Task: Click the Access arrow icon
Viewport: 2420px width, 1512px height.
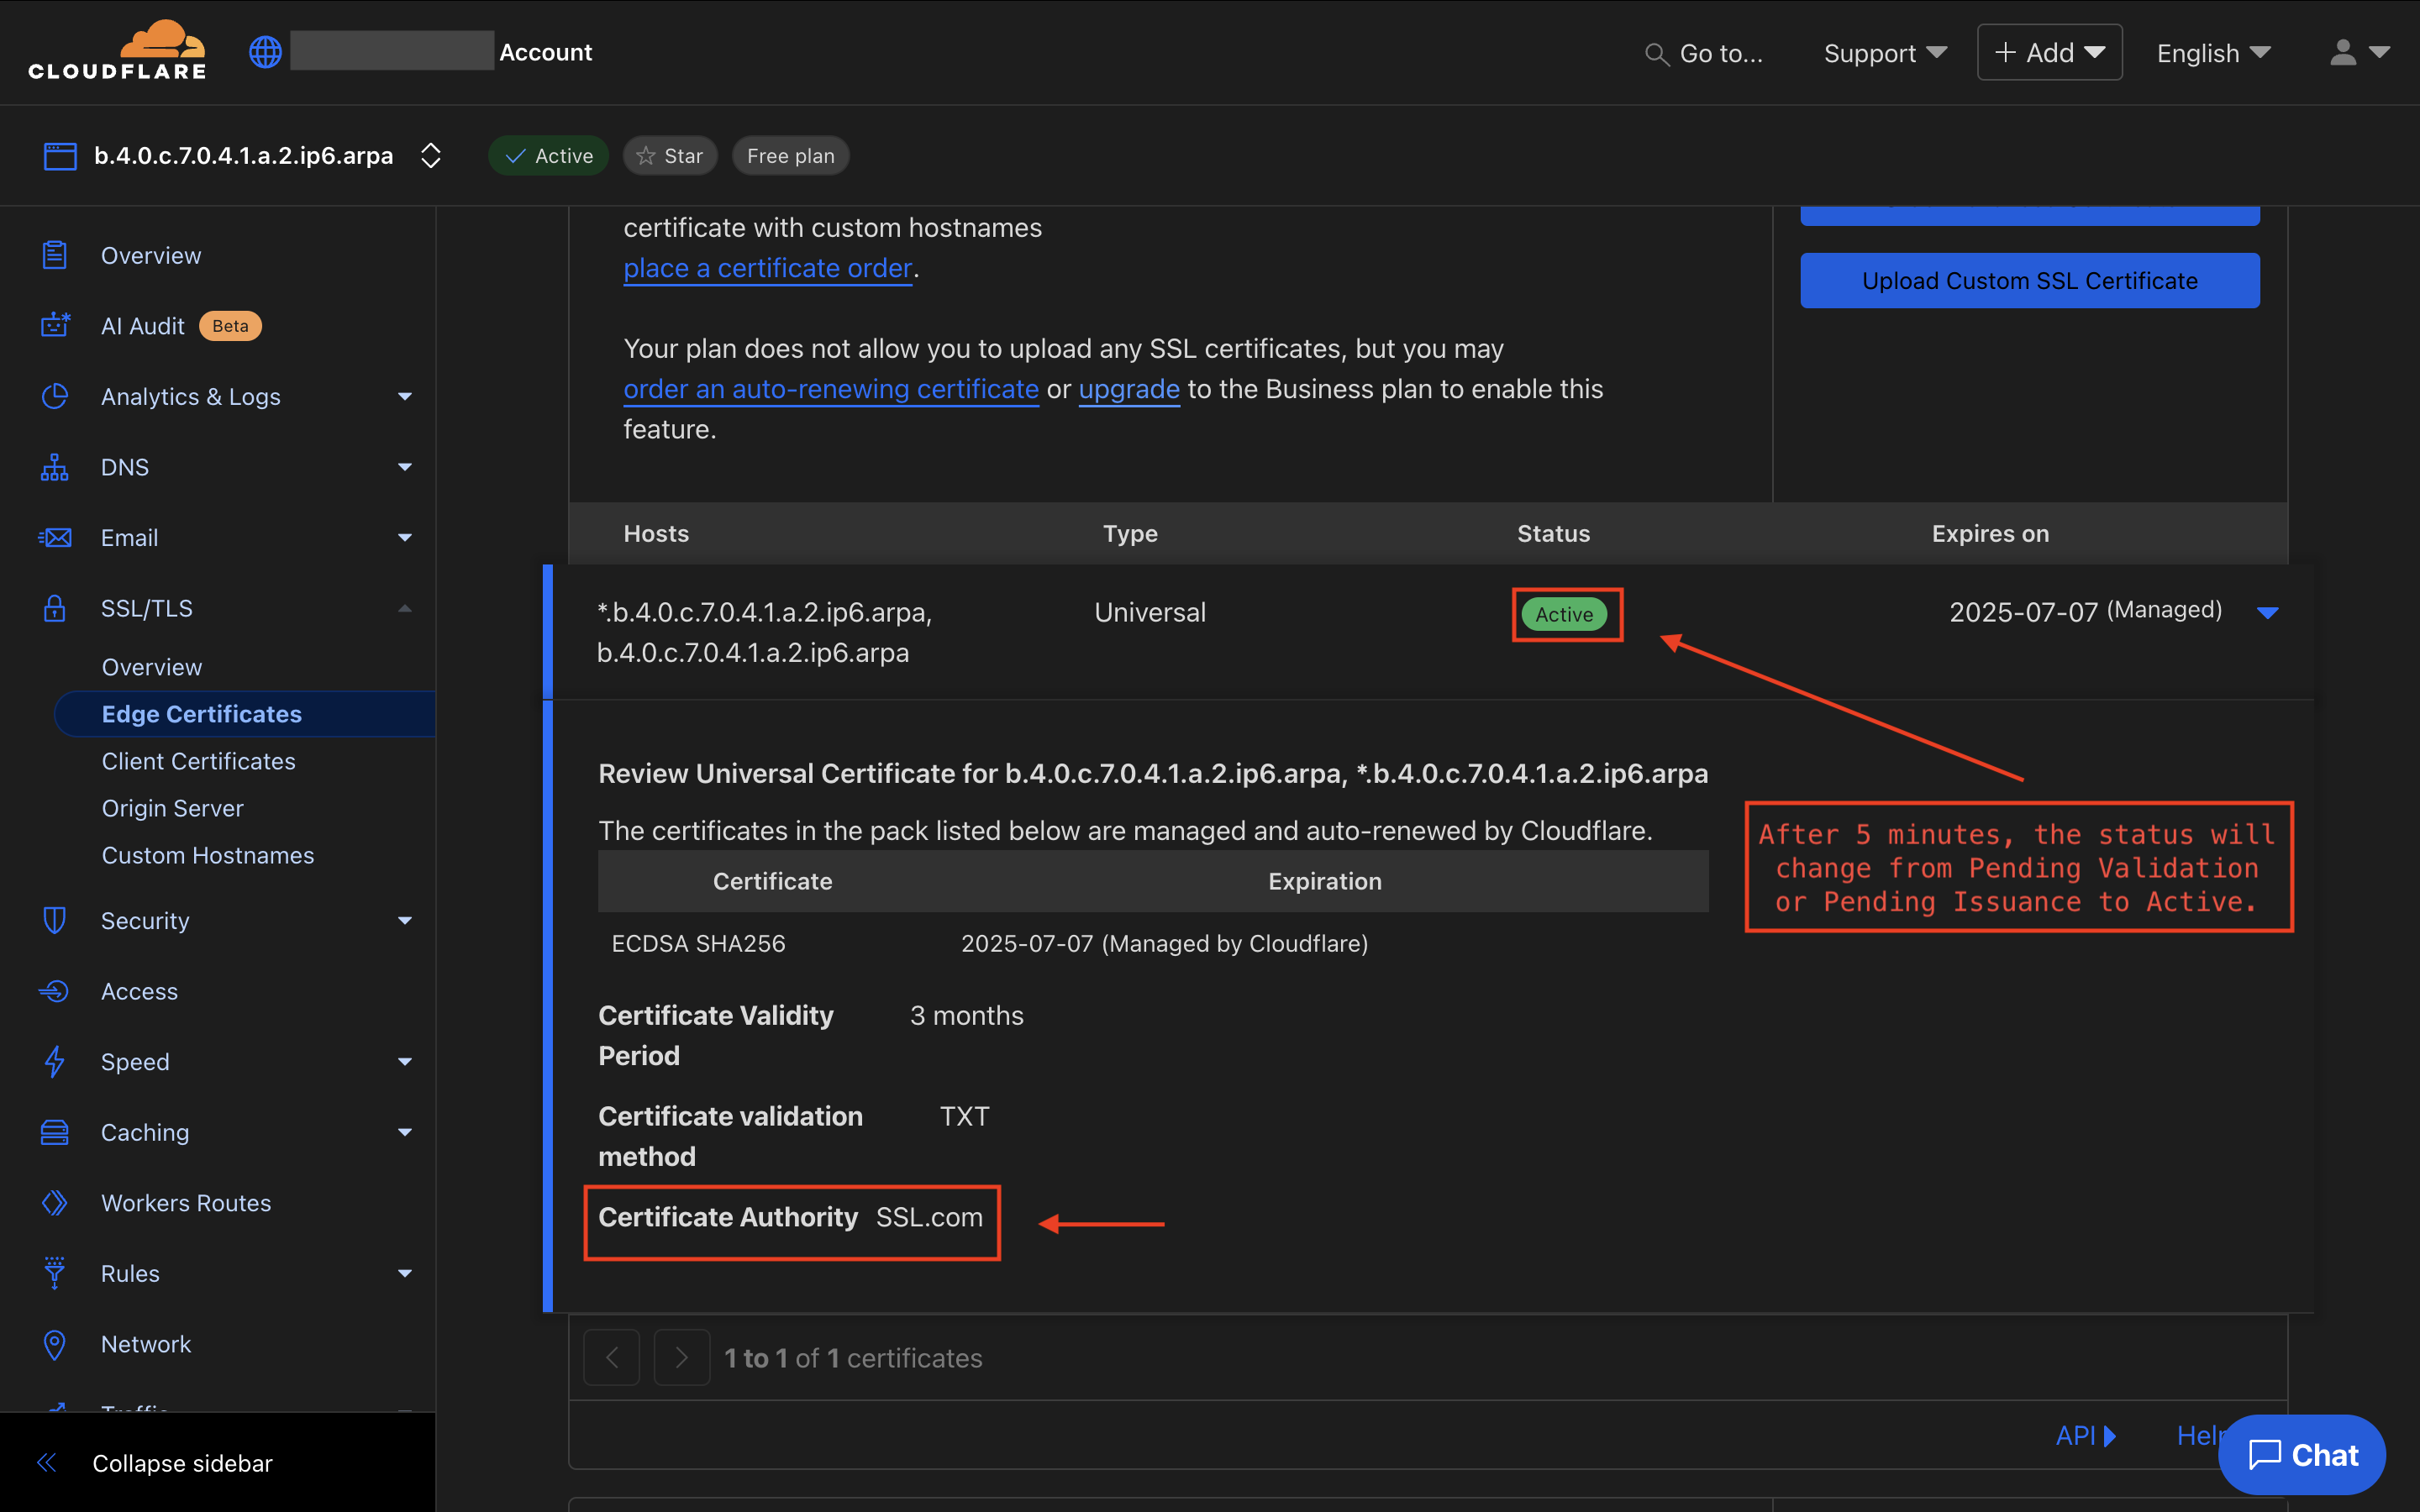Action: (x=54, y=991)
